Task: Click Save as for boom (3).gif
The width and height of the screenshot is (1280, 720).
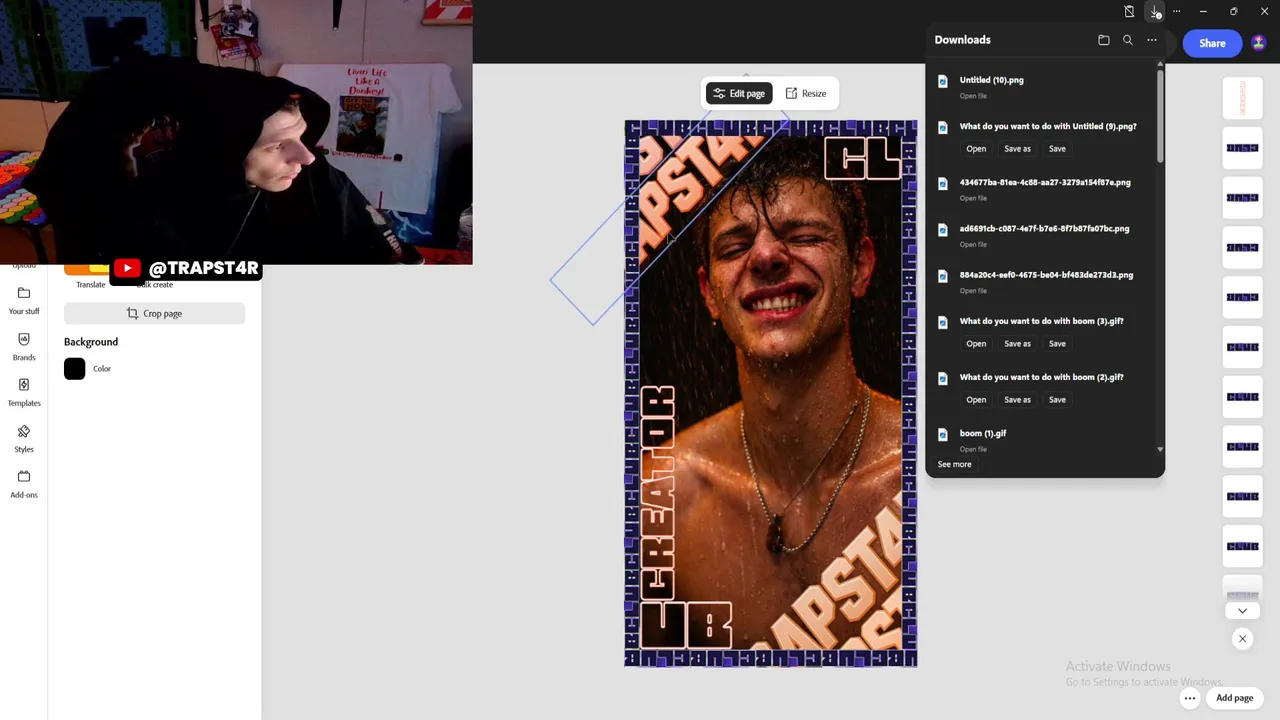Action: point(1017,344)
